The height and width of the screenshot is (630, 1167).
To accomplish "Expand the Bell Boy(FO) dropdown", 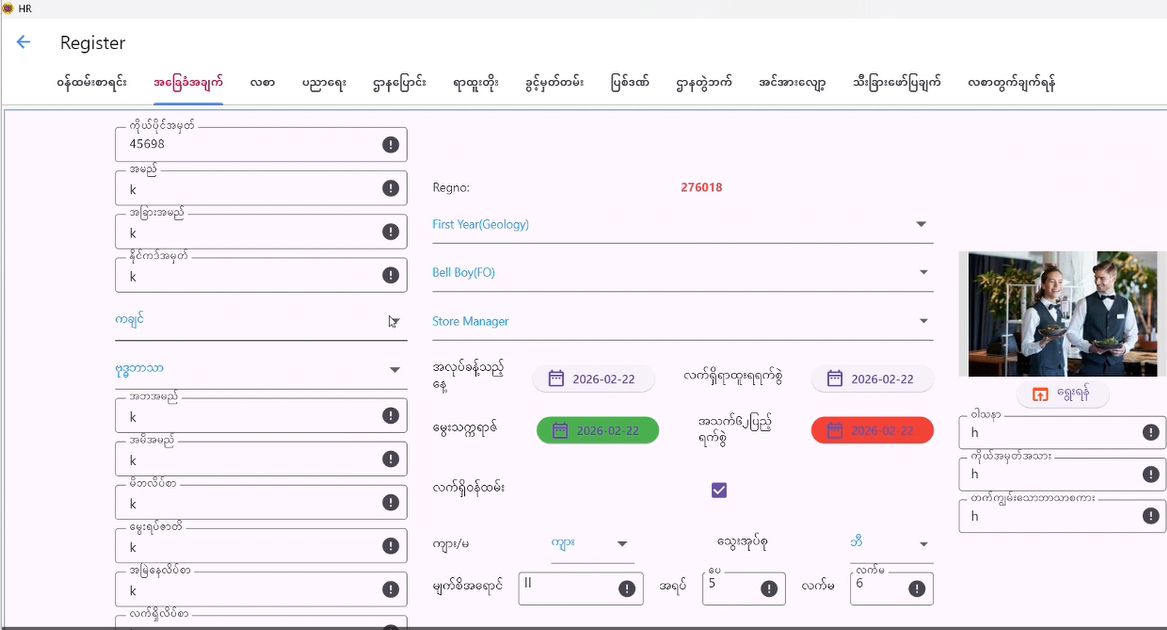I will [682, 273].
